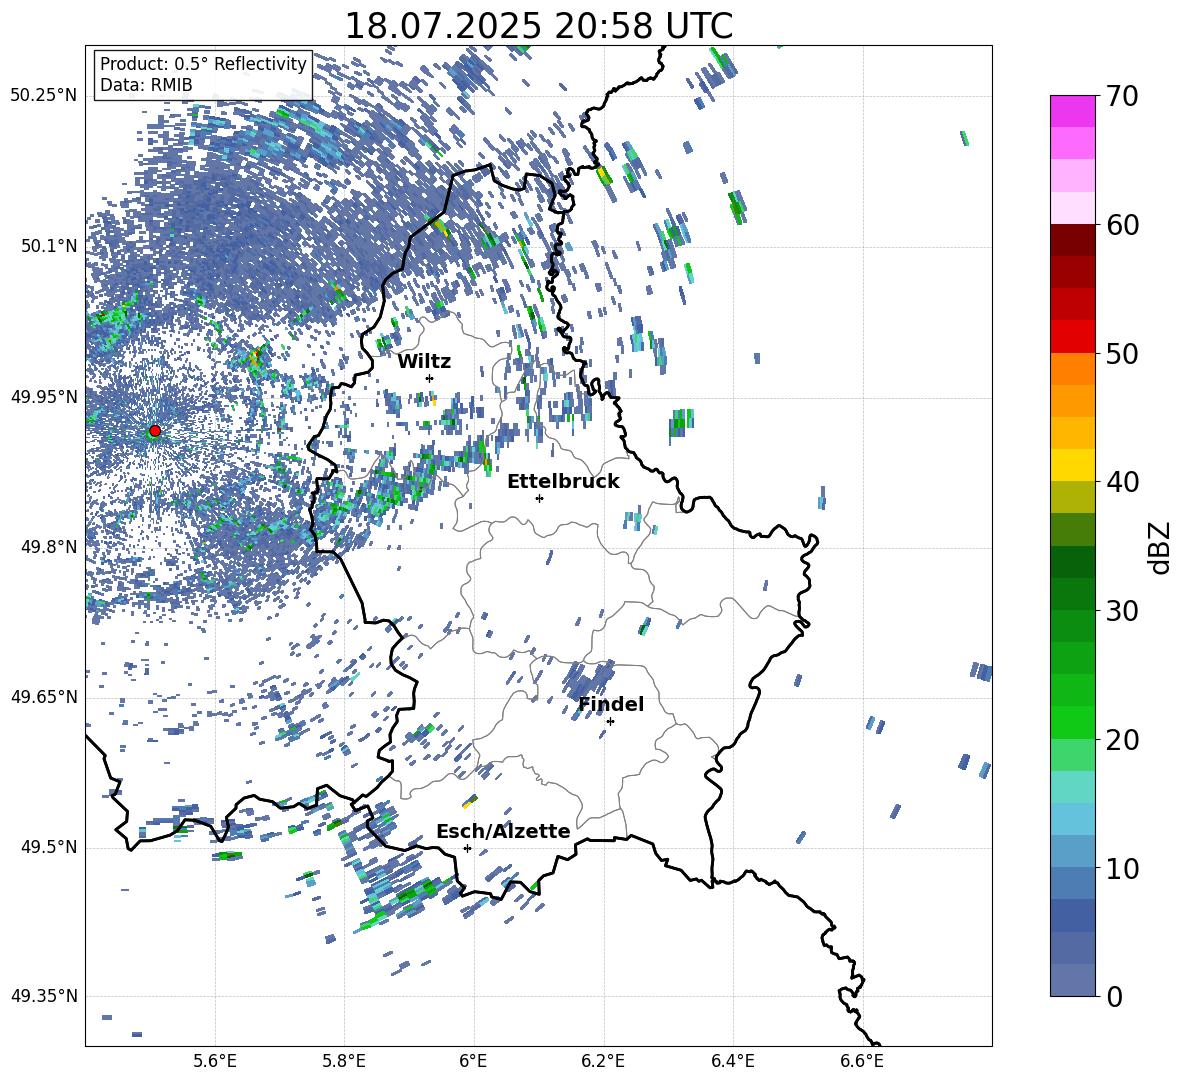Click the red radar site marker
1184x1081 pixels.
(x=155, y=431)
